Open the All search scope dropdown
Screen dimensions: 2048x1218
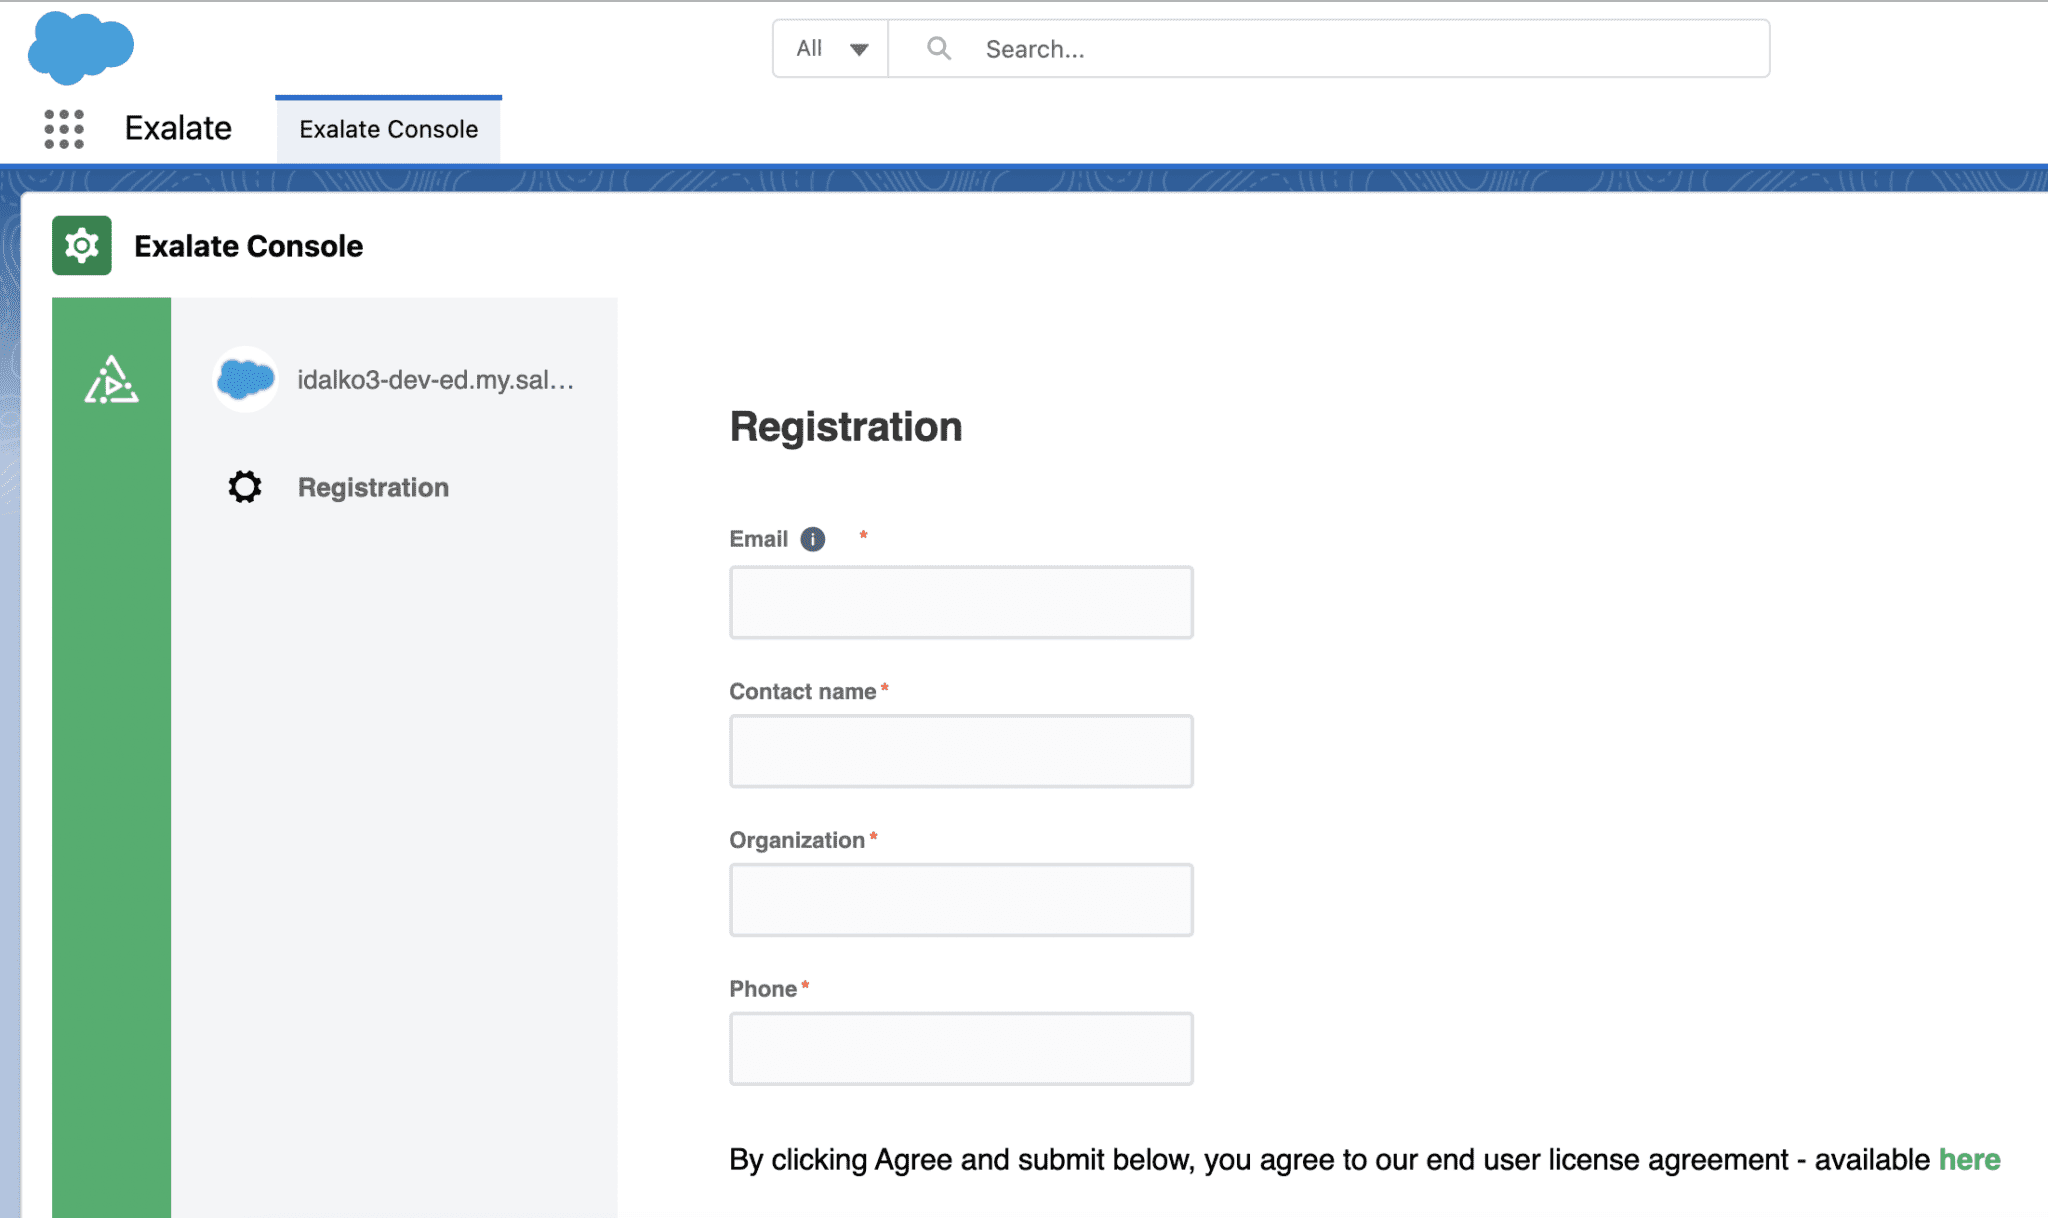[x=829, y=47]
